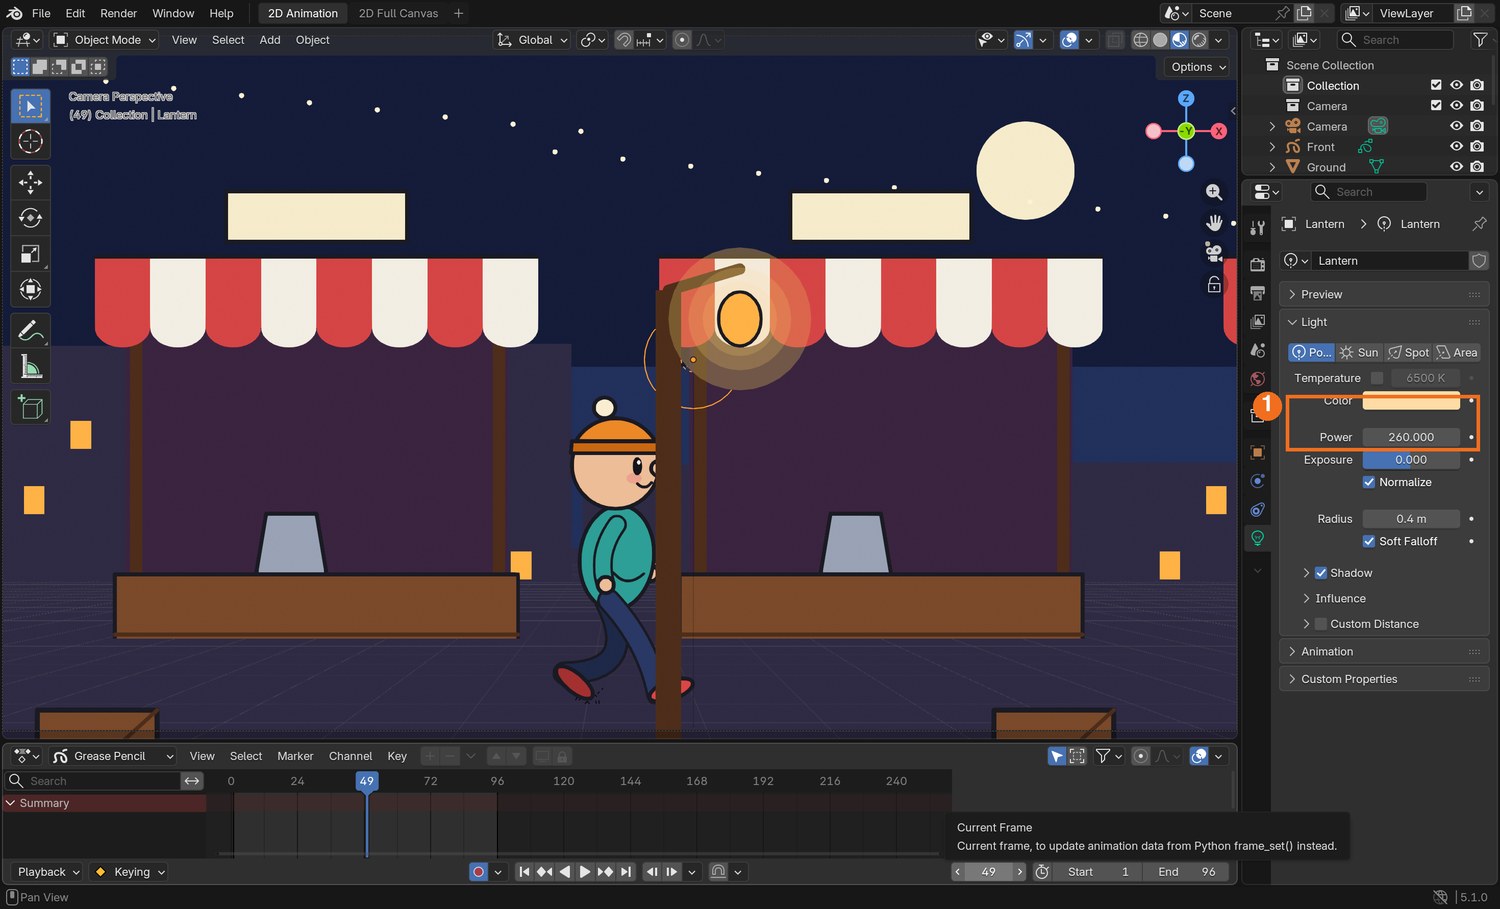Select the Move tool
Image resolution: width=1500 pixels, height=909 pixels.
(x=30, y=182)
